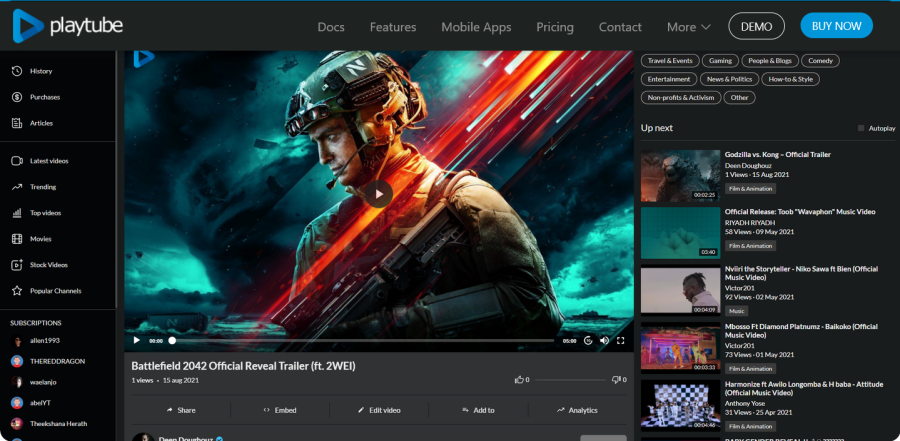Open the Pricing page

pyautogui.click(x=555, y=27)
